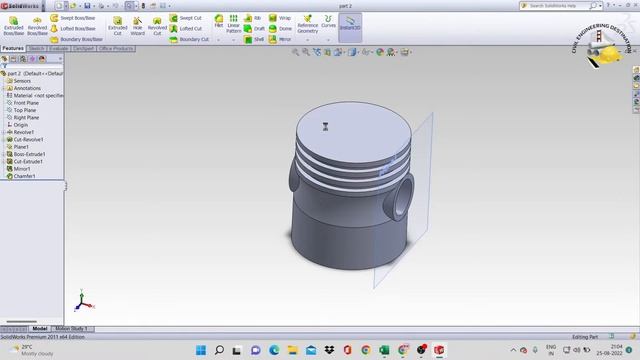Open the FeatureManager design tree tab
640x360 pixels.
click(4, 59)
